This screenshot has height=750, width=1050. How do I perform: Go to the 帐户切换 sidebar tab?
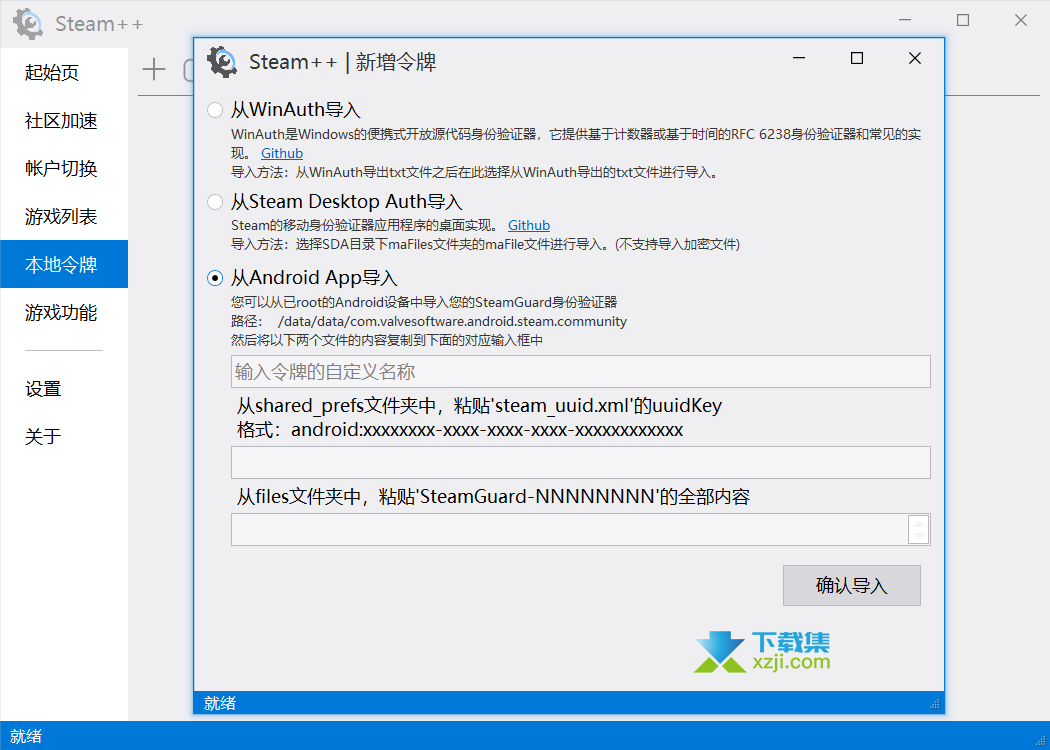(x=64, y=169)
